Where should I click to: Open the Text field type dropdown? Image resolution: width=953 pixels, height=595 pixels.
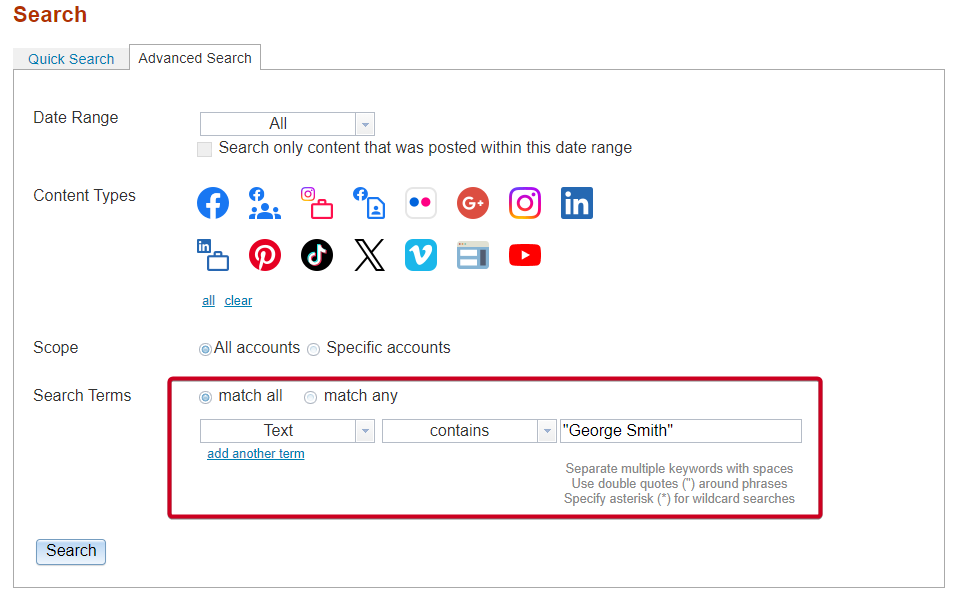287,431
